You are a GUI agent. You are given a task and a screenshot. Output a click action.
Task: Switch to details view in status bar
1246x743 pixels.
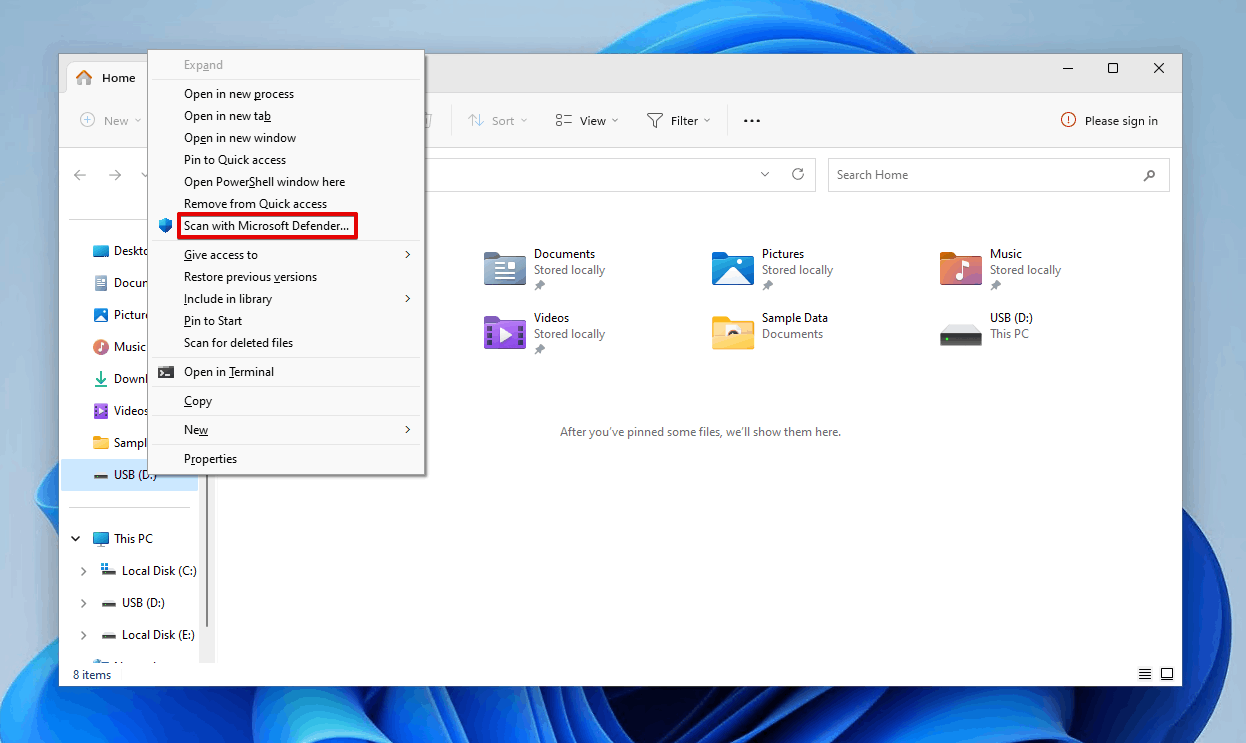click(x=1145, y=674)
